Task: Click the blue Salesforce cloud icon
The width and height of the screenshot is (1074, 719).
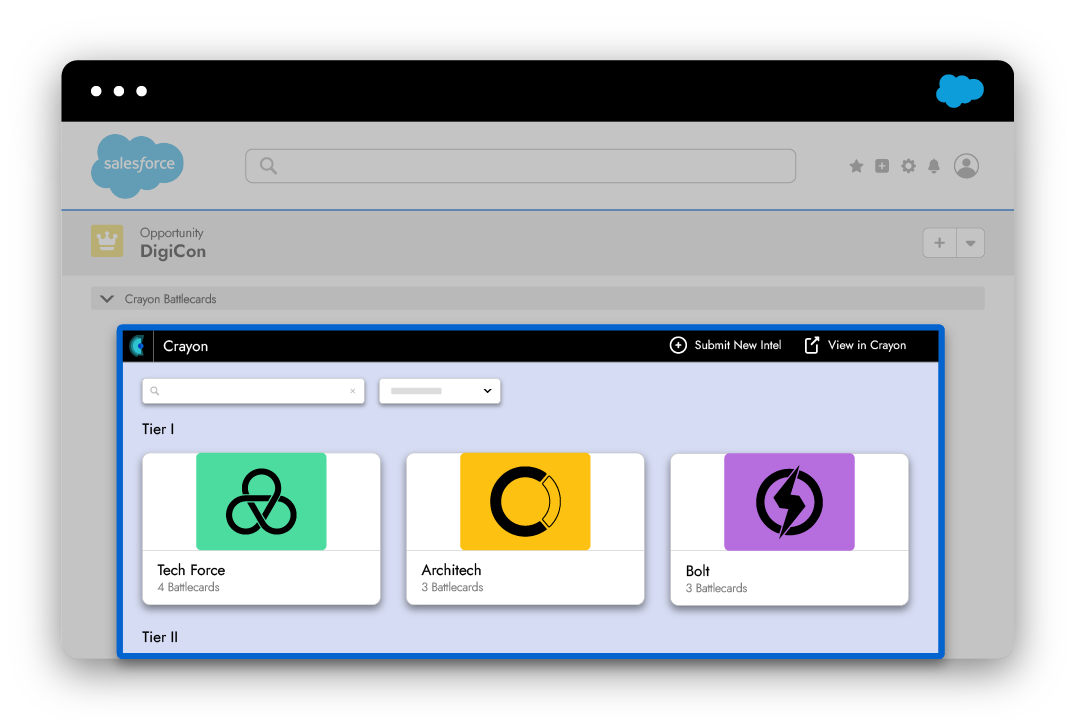Action: tap(959, 91)
